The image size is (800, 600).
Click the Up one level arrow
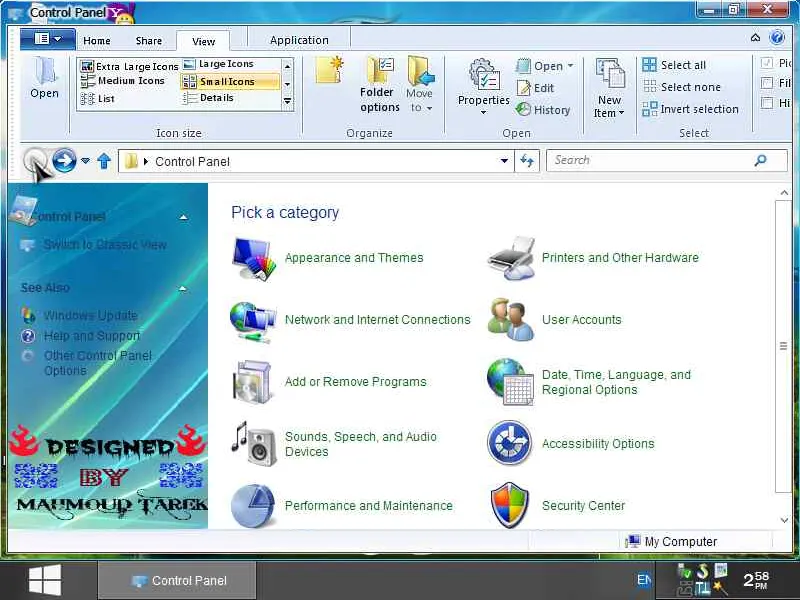[x=104, y=161]
